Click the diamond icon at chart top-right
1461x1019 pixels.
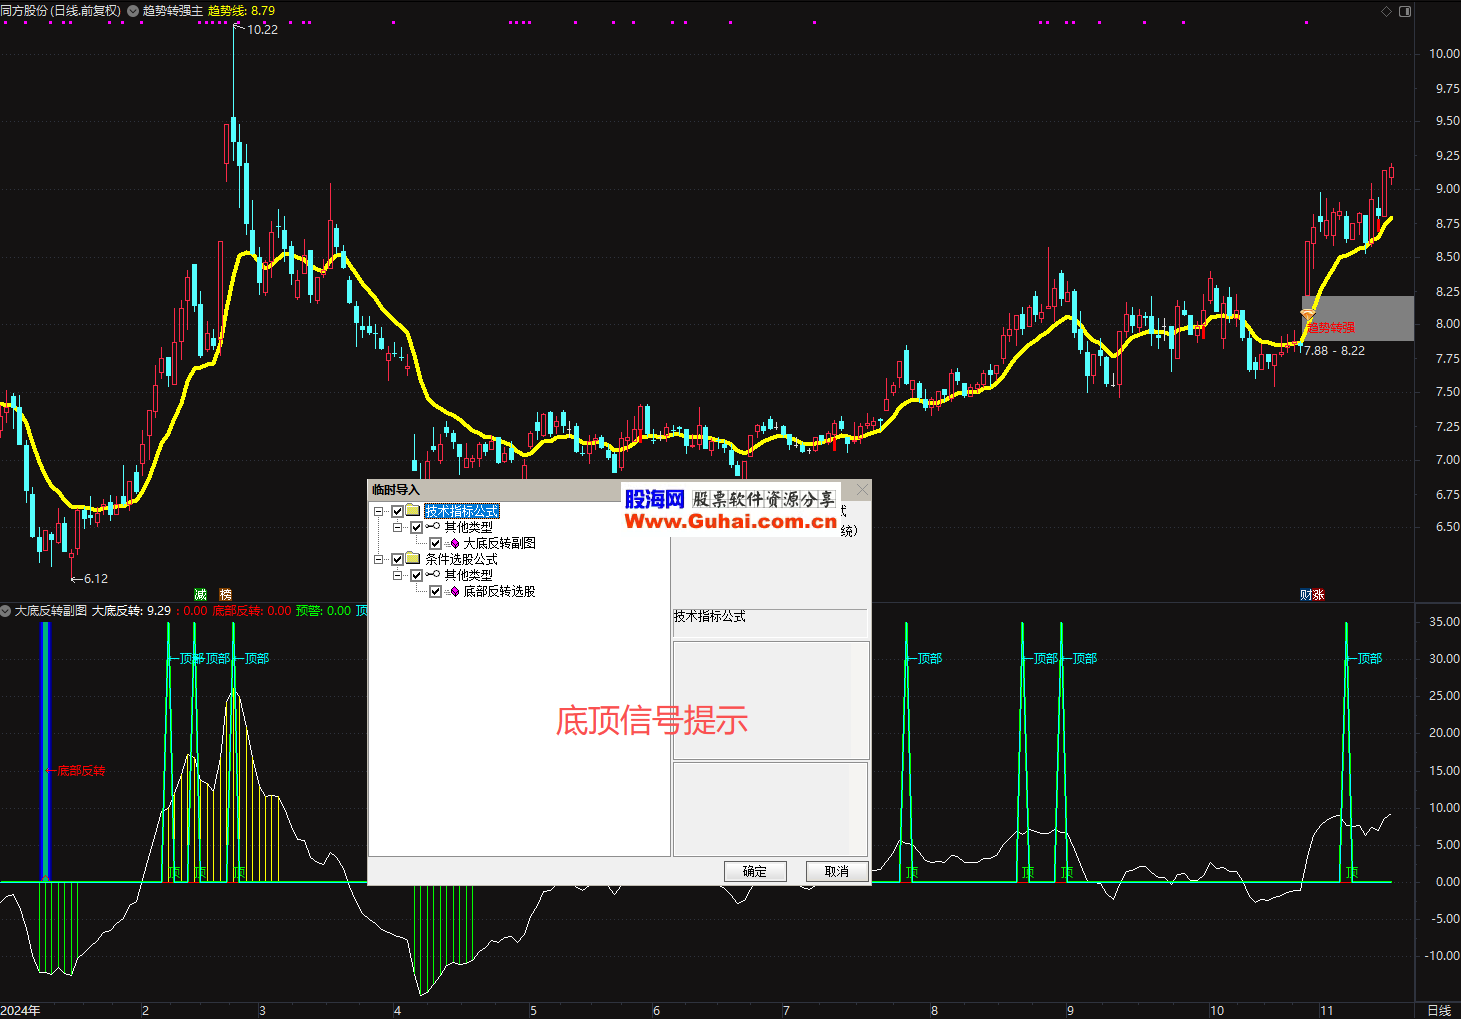coord(1386,11)
